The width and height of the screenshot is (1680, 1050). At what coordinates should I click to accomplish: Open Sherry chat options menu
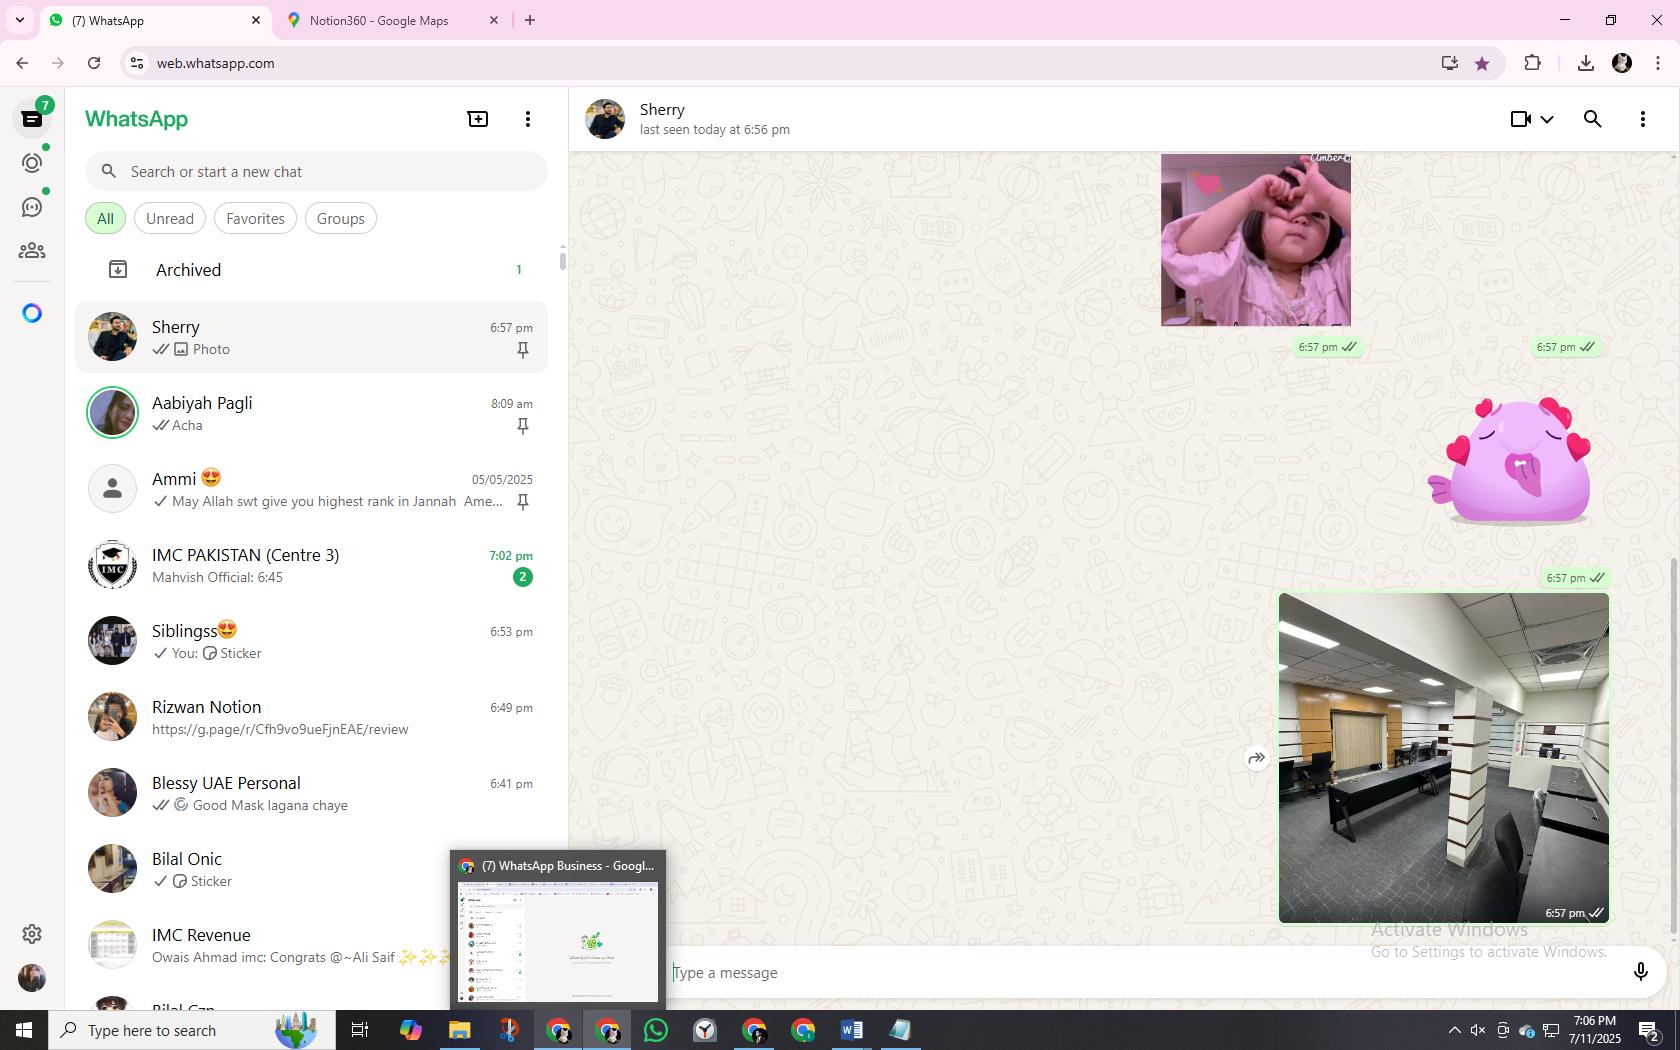[x=1643, y=119]
